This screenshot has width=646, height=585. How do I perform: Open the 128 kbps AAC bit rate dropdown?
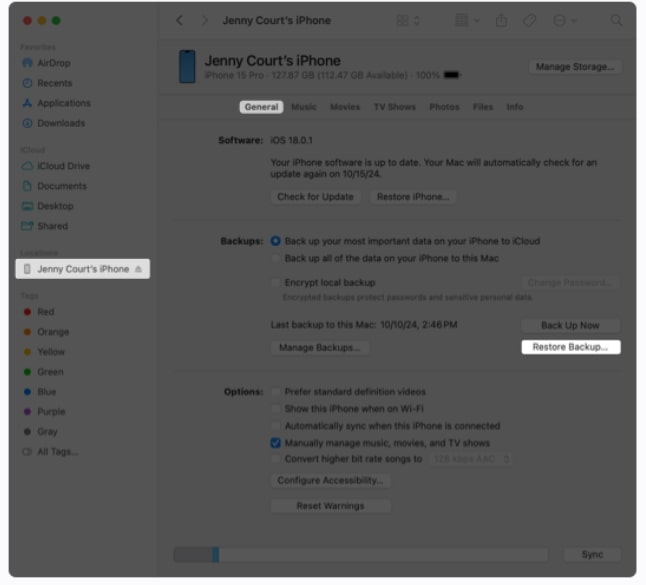(471, 459)
